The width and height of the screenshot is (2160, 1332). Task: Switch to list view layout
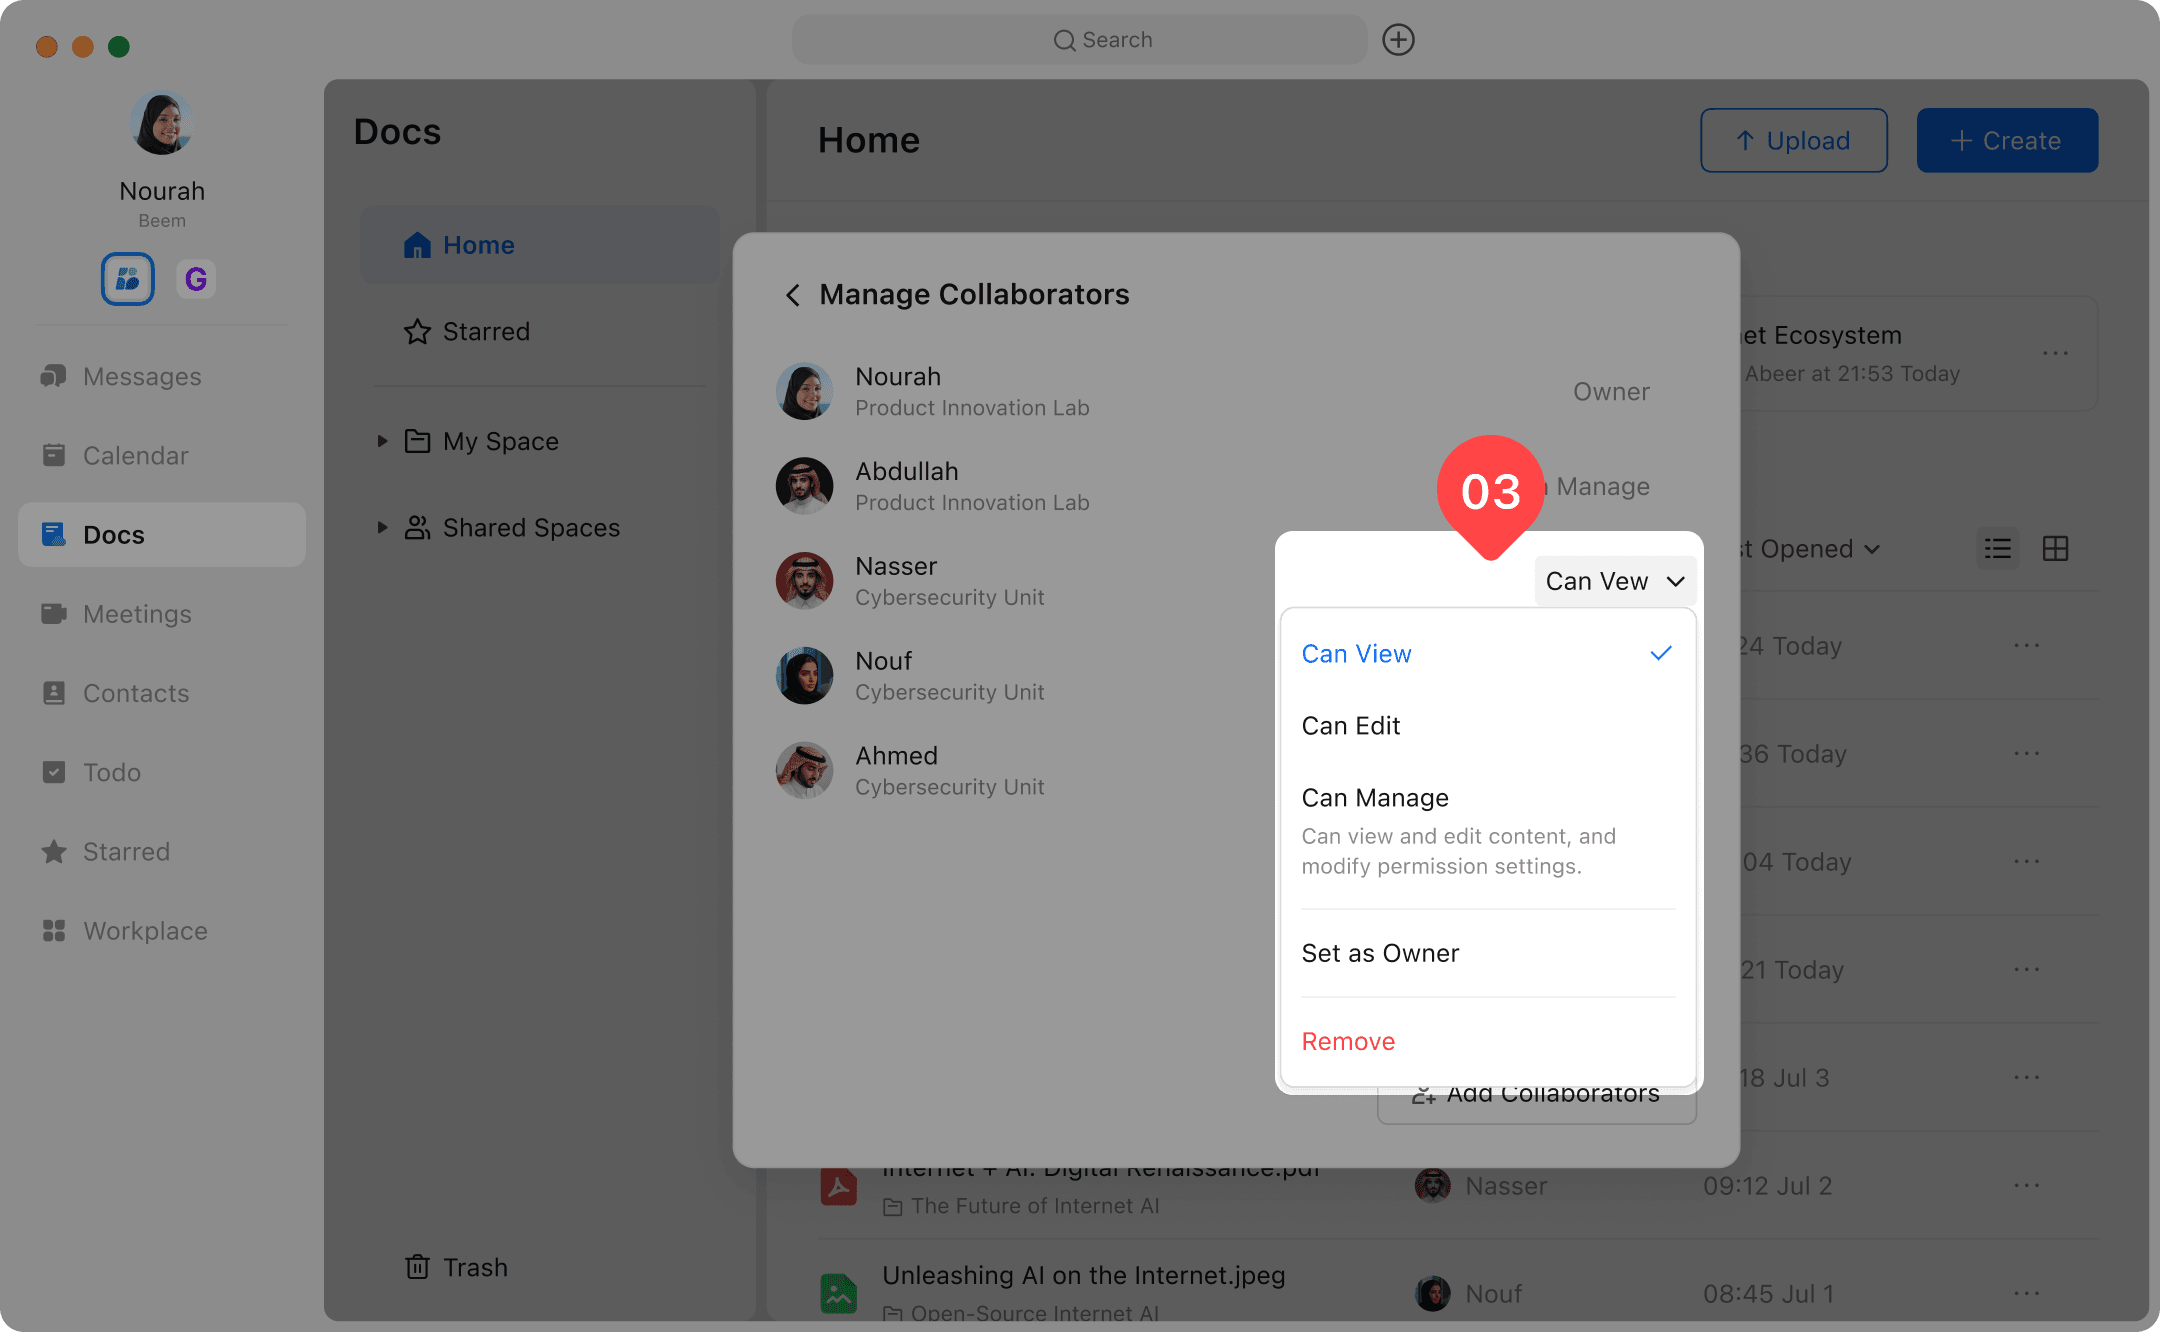coord(1997,549)
